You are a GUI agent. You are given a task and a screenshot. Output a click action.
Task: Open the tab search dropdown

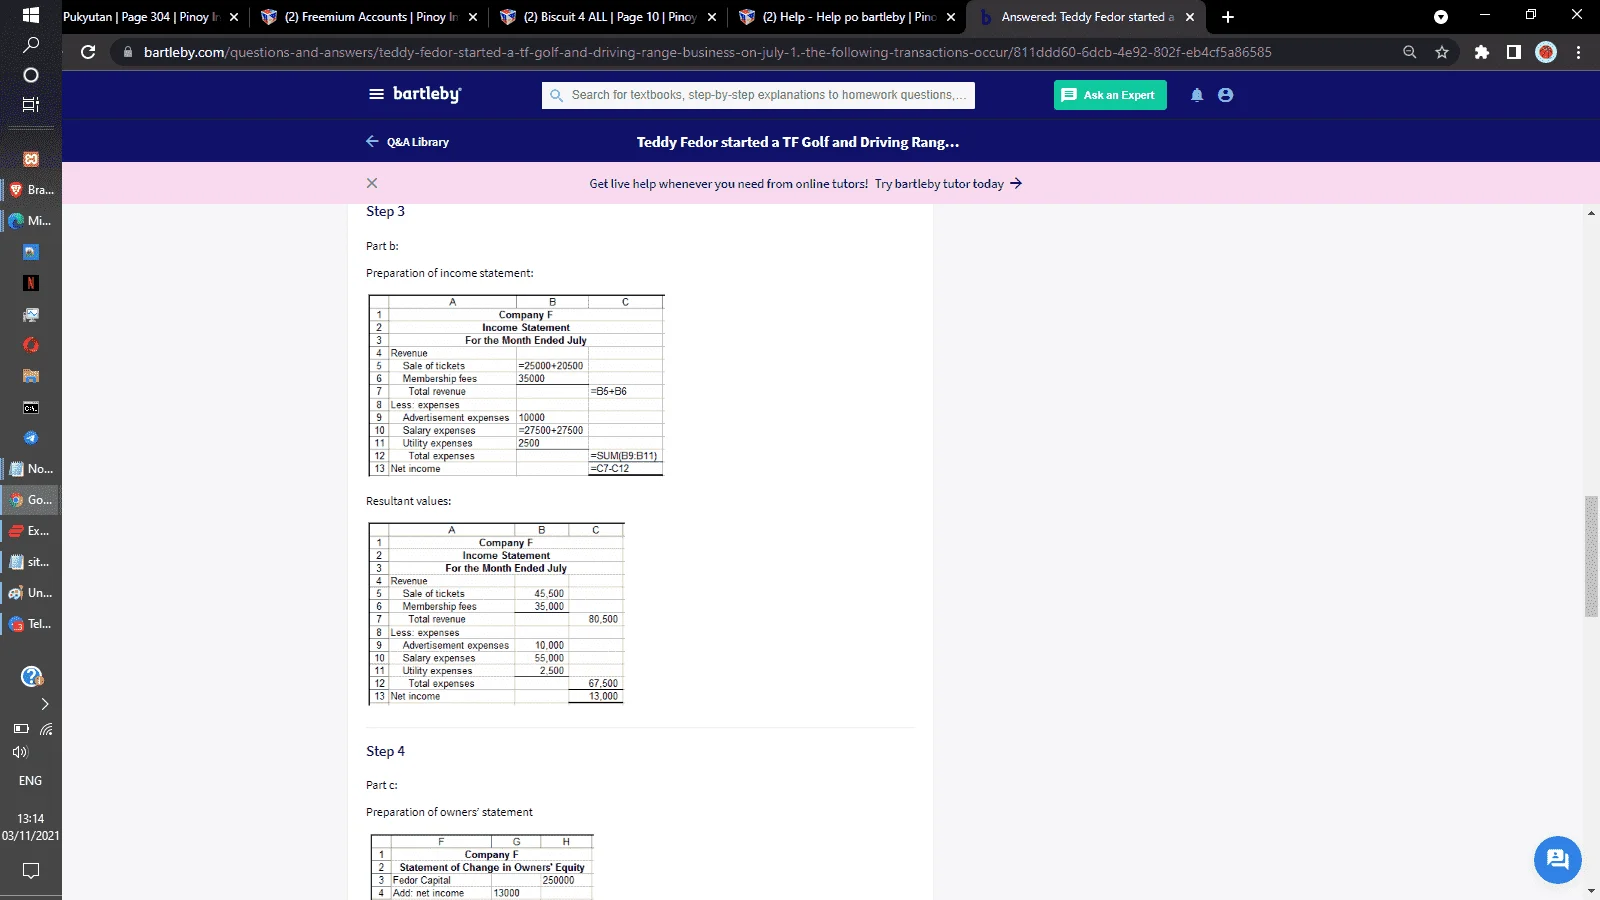click(1441, 17)
